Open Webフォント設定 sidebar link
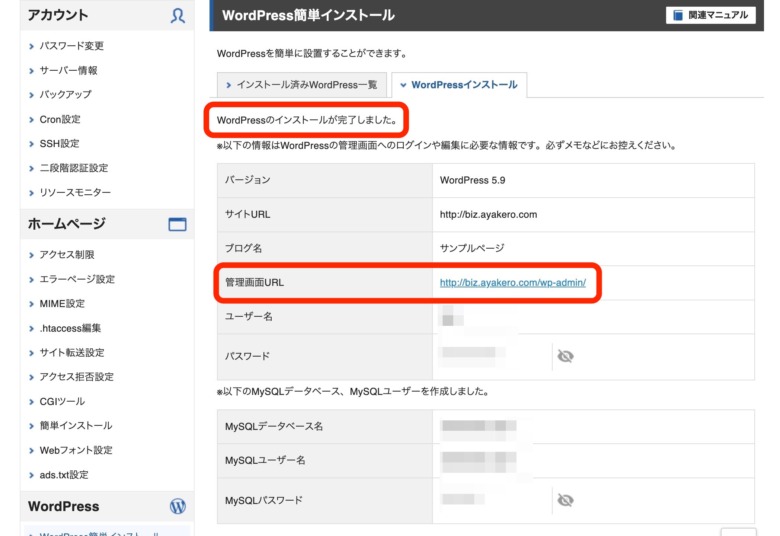 click(x=76, y=450)
